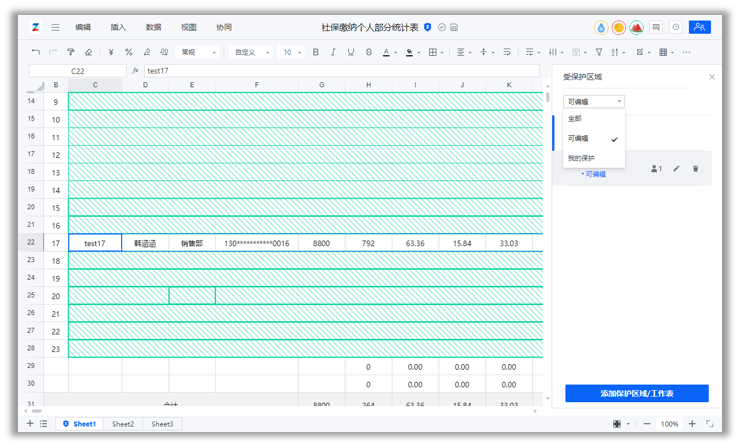Open the font size 10 dropdown
This screenshot has width=741, height=445.
tap(292, 52)
